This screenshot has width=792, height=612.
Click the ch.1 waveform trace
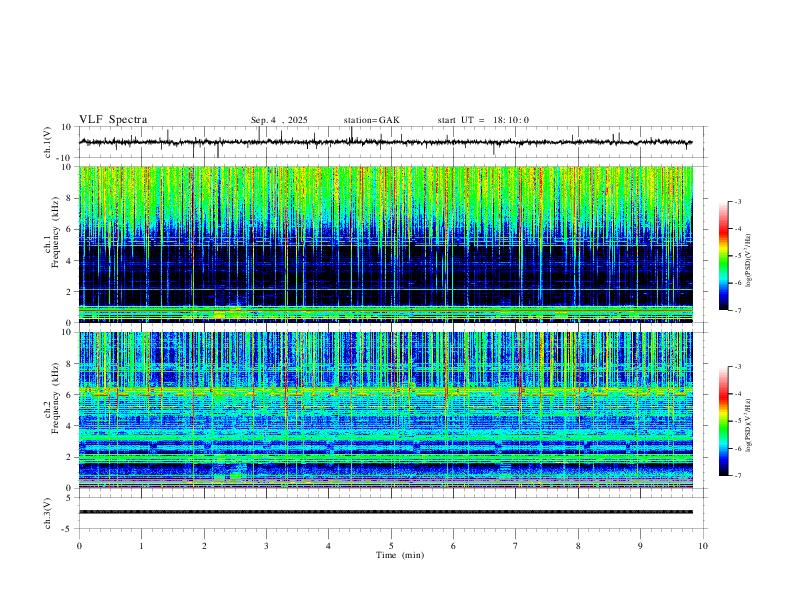point(385,142)
